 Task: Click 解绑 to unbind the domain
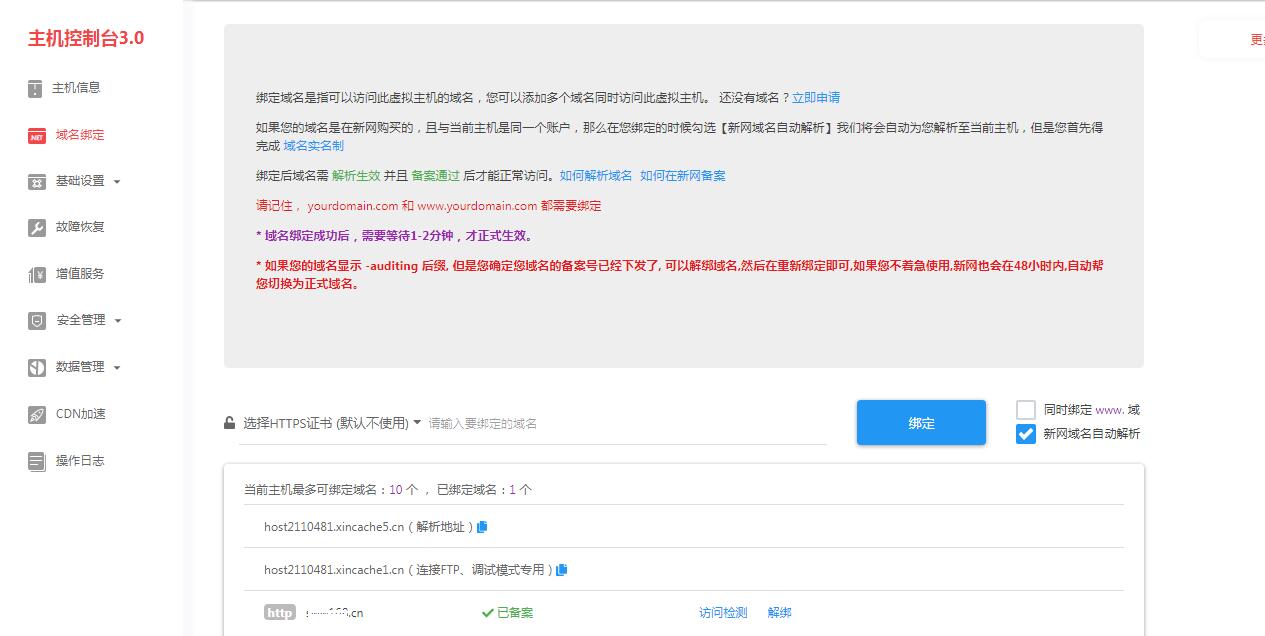[780, 613]
